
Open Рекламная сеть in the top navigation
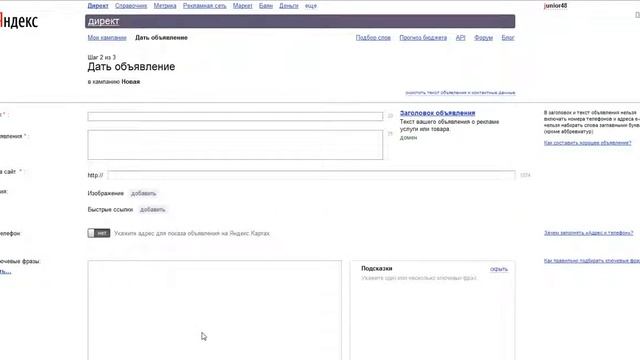[204, 6]
